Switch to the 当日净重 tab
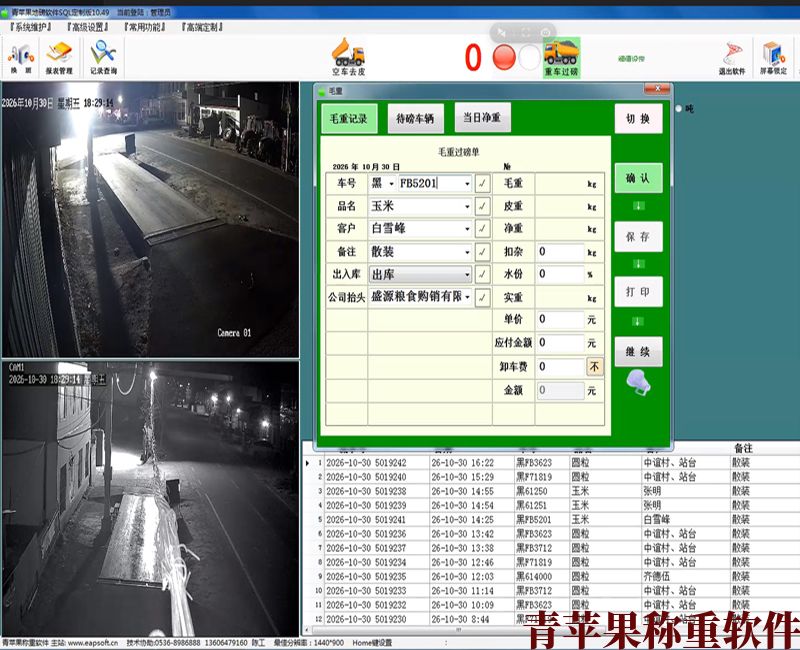Viewport: 800px width, 650px height. tap(482, 118)
